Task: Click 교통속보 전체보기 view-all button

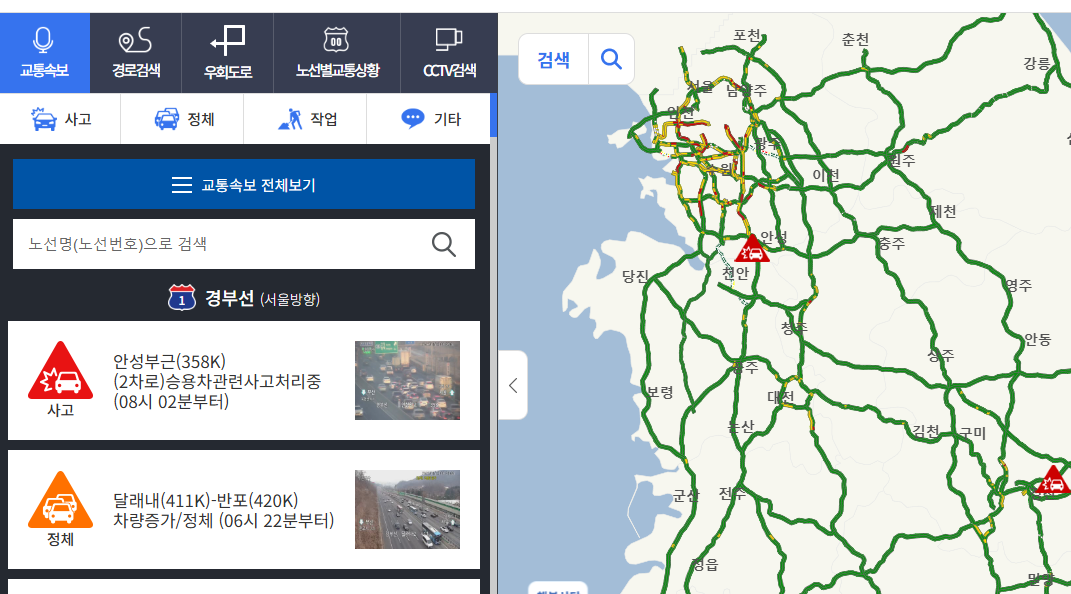Action: coord(244,184)
